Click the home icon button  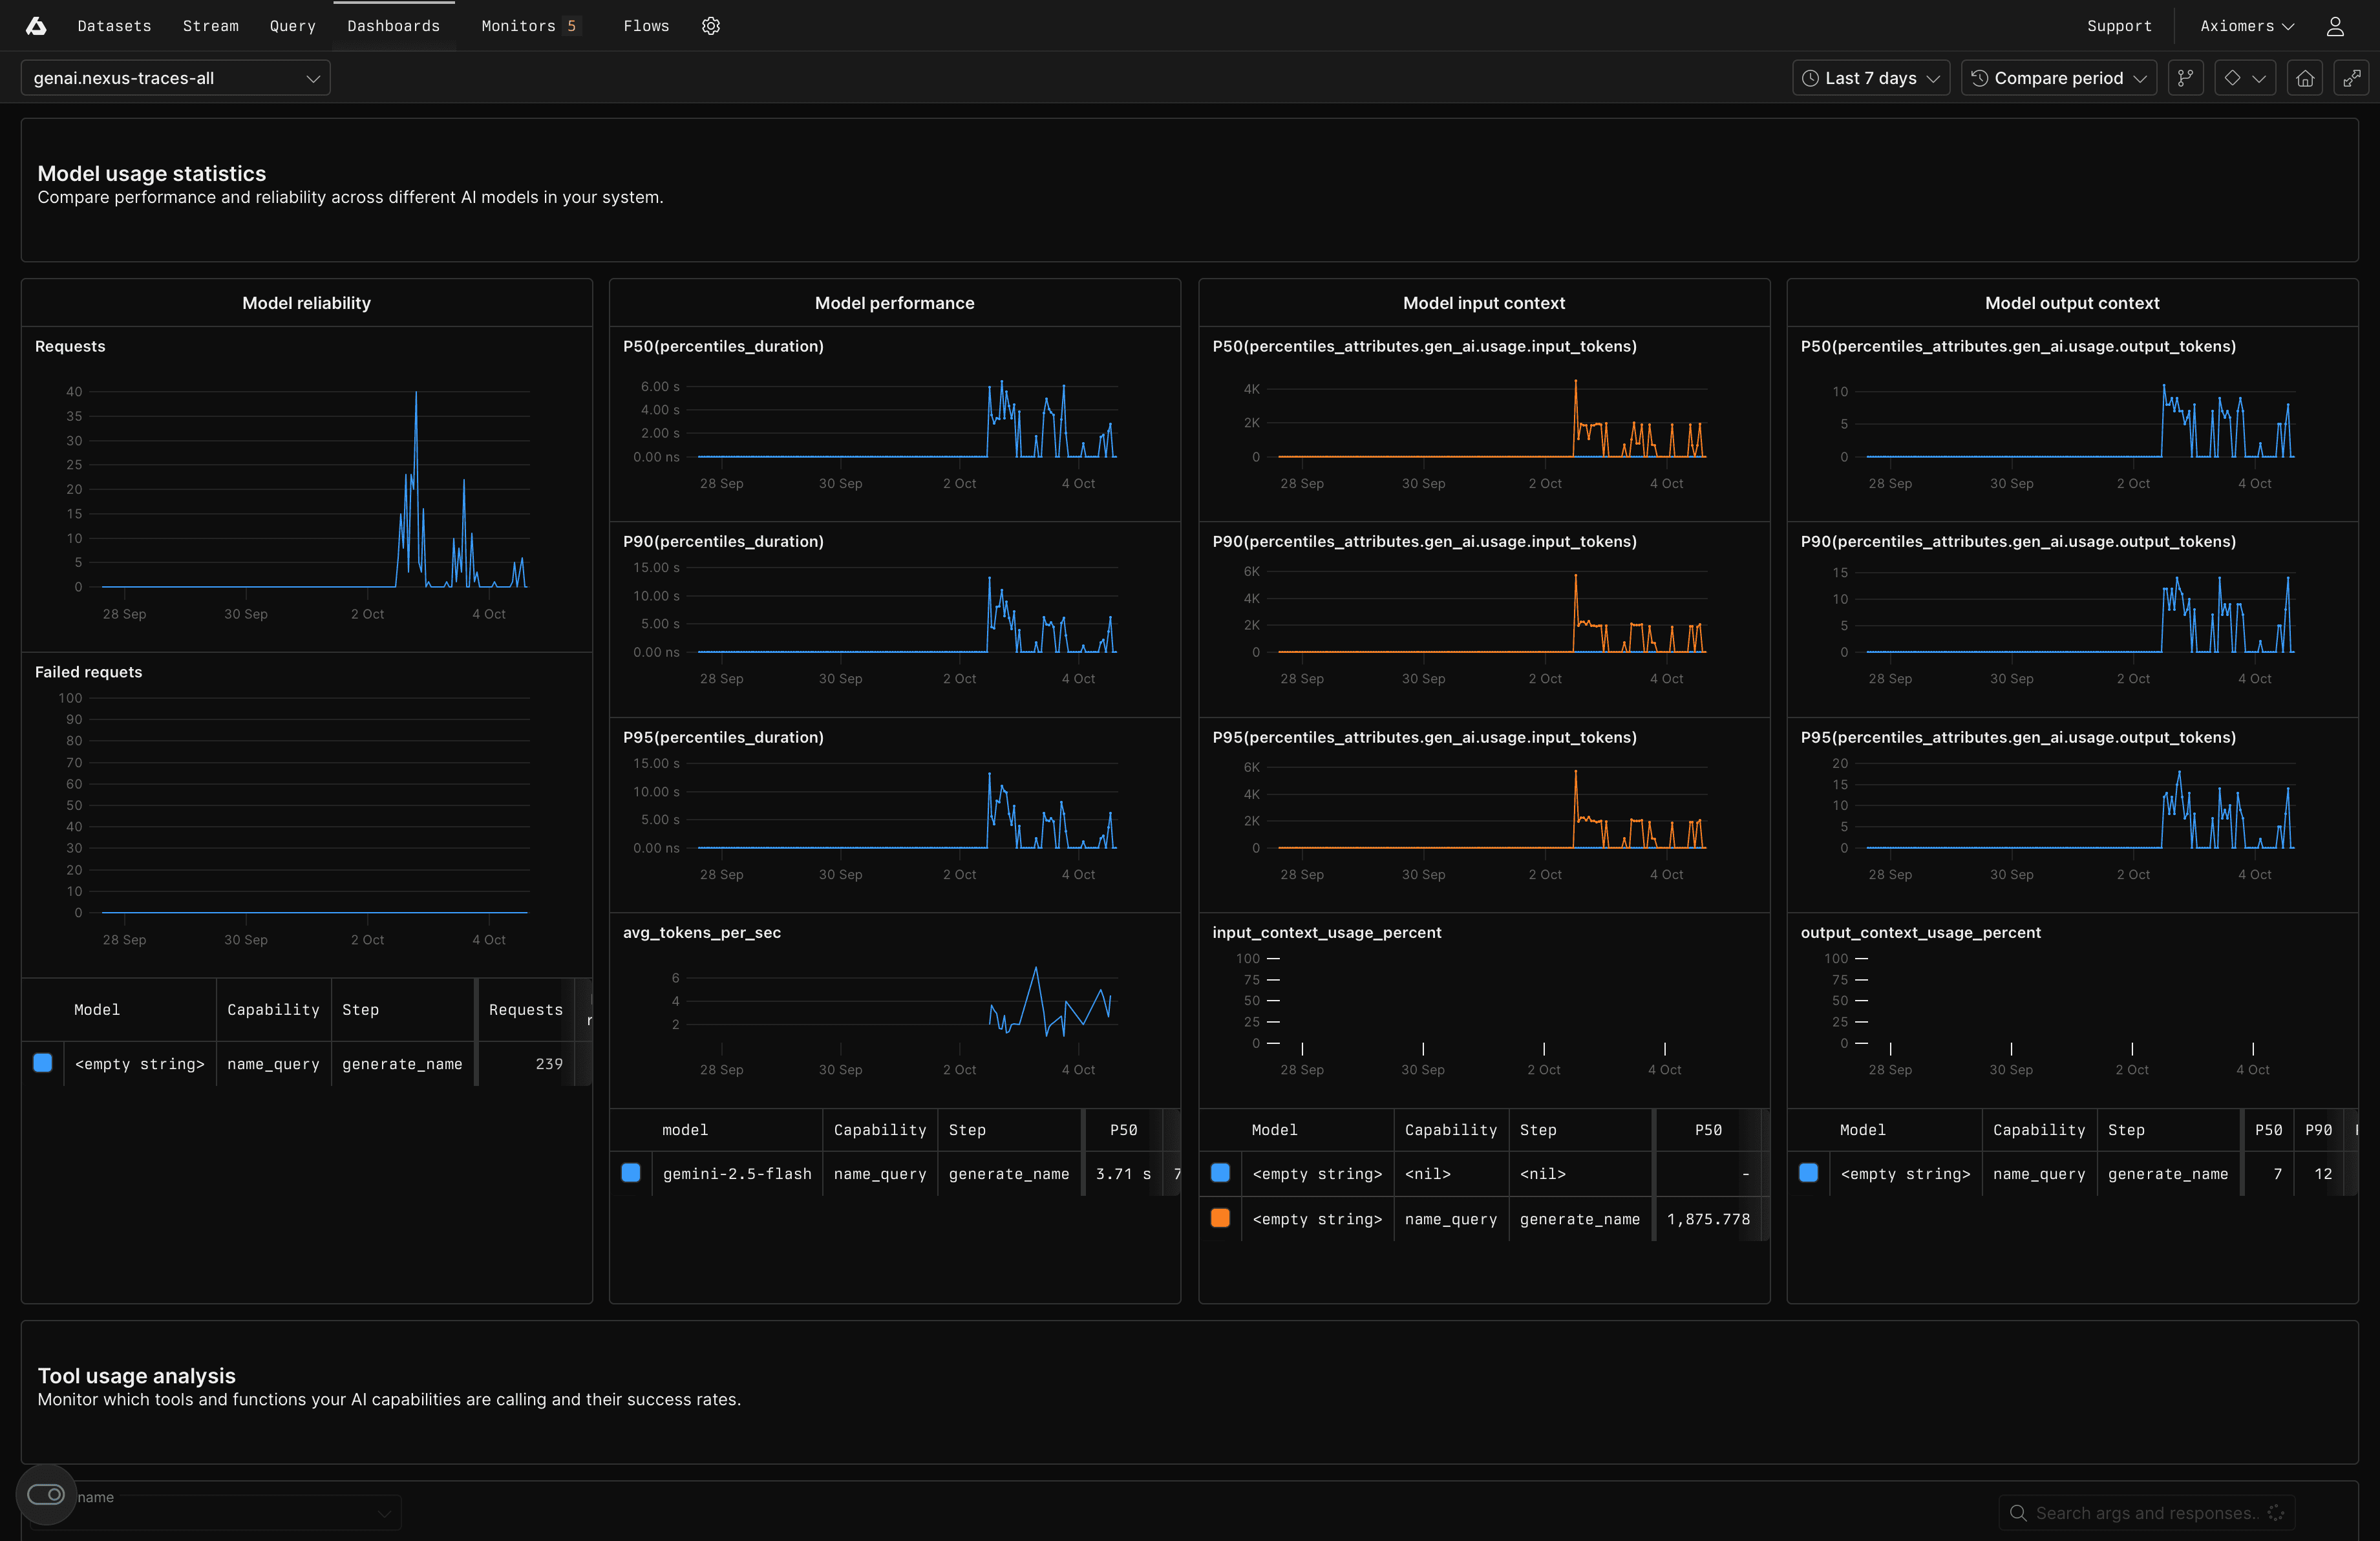(2304, 78)
